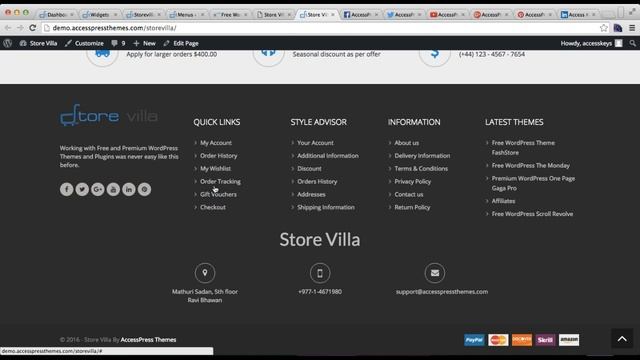The image size is (640, 360).
Task: Click the browser extension icon beside the star
Action: [x=618, y=28]
